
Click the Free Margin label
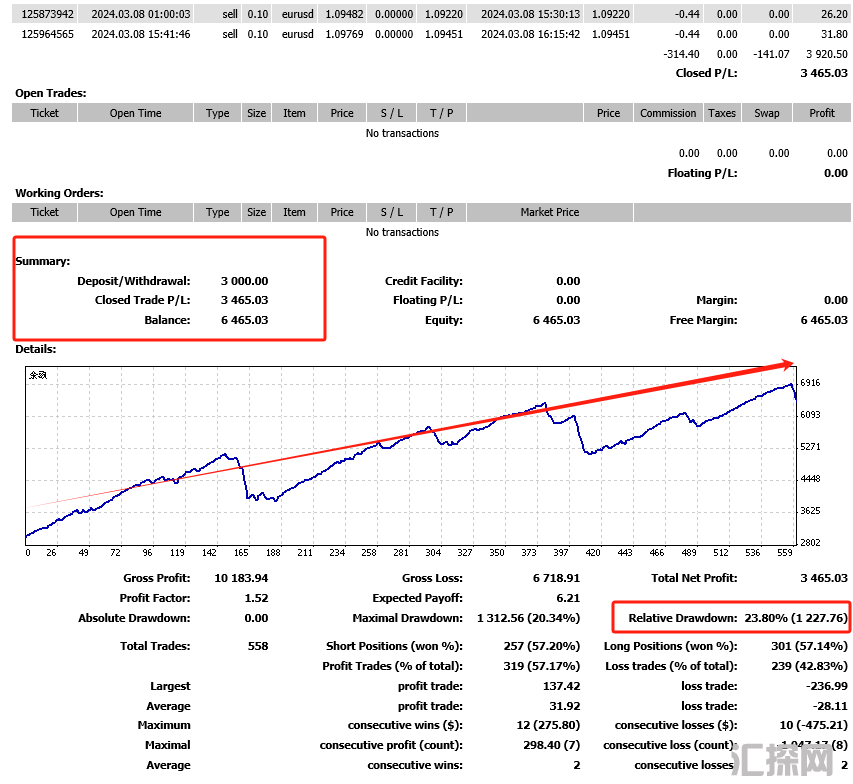(x=703, y=320)
